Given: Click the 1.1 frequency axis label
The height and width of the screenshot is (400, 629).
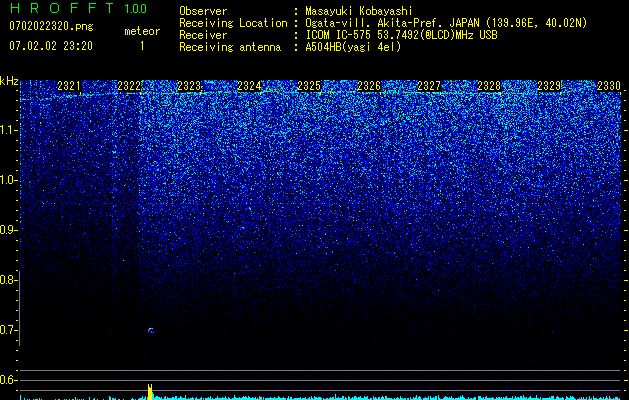Looking at the screenshot, I should click(x=8, y=130).
